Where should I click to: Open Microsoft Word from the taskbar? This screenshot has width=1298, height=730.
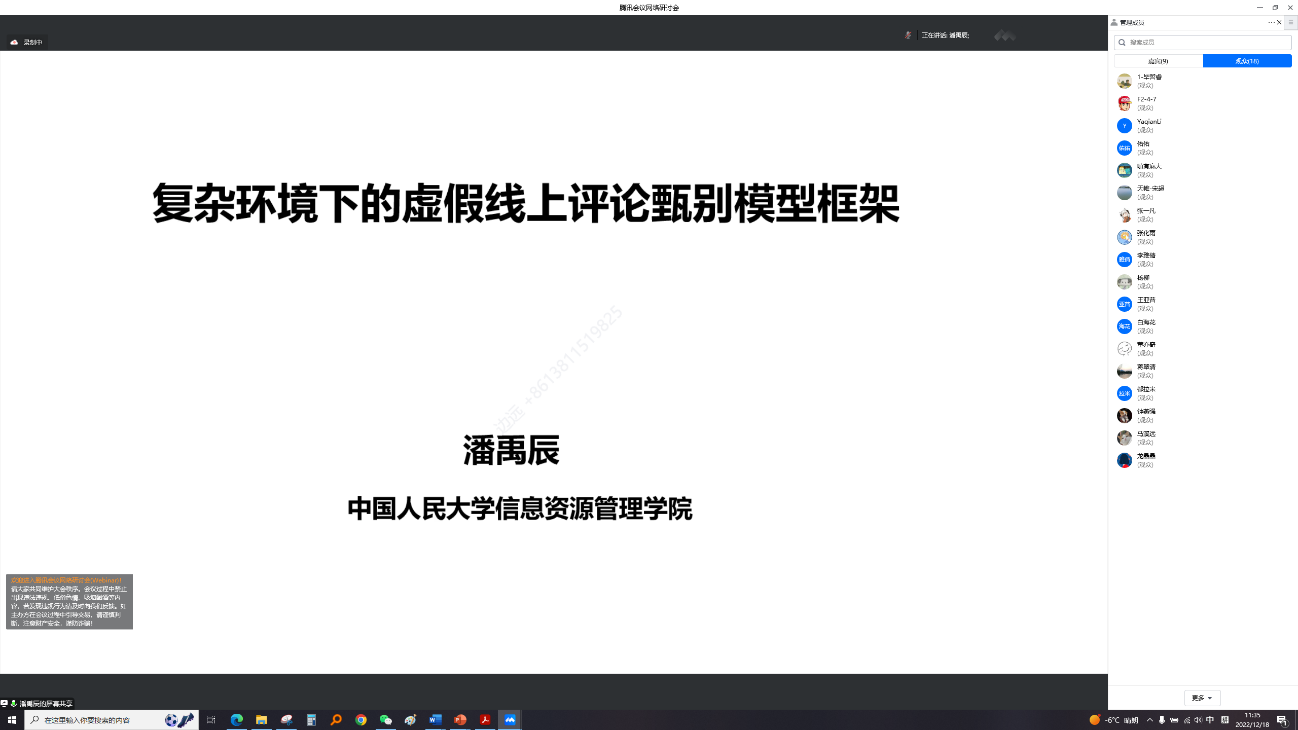434,719
